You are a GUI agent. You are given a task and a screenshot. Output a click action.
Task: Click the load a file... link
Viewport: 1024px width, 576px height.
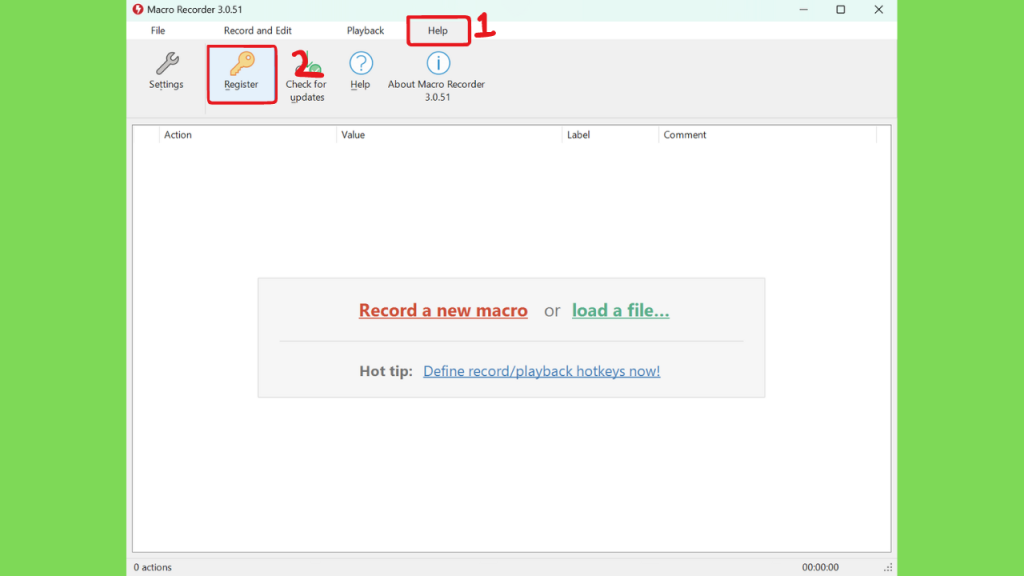click(620, 310)
